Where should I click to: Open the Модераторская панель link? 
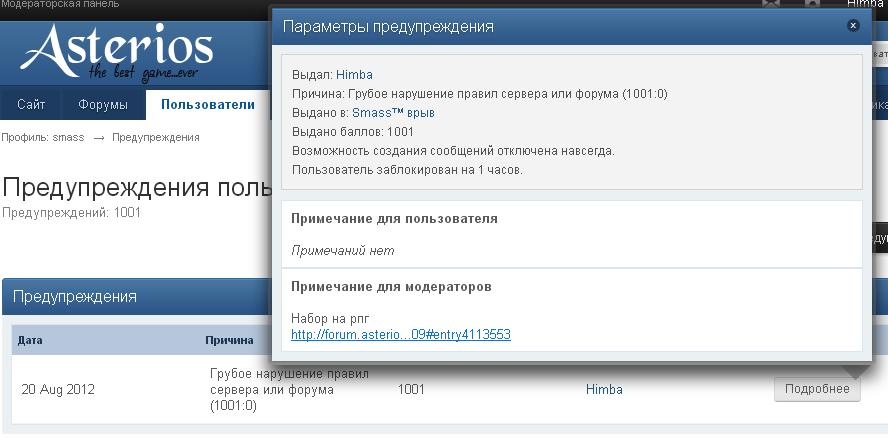[60, 4]
